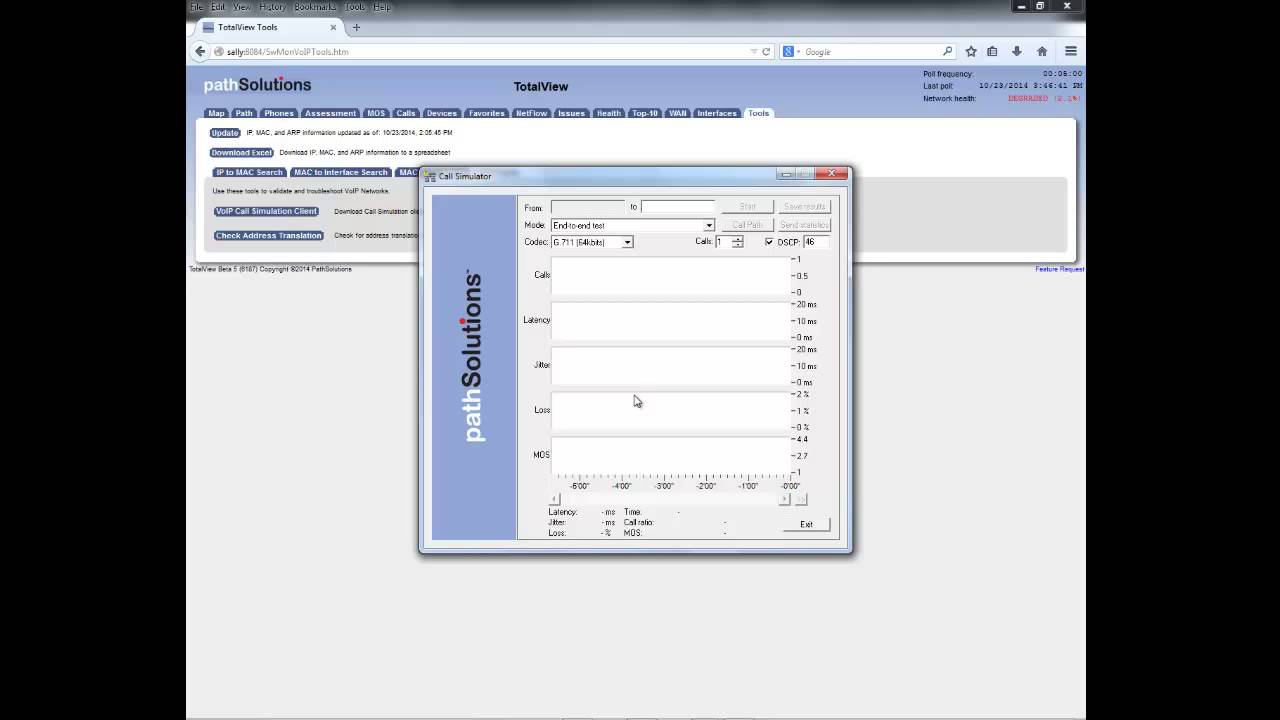The height and width of the screenshot is (720, 1280).
Task: Close the TotalView Tools browser tab
Action: click(333, 27)
